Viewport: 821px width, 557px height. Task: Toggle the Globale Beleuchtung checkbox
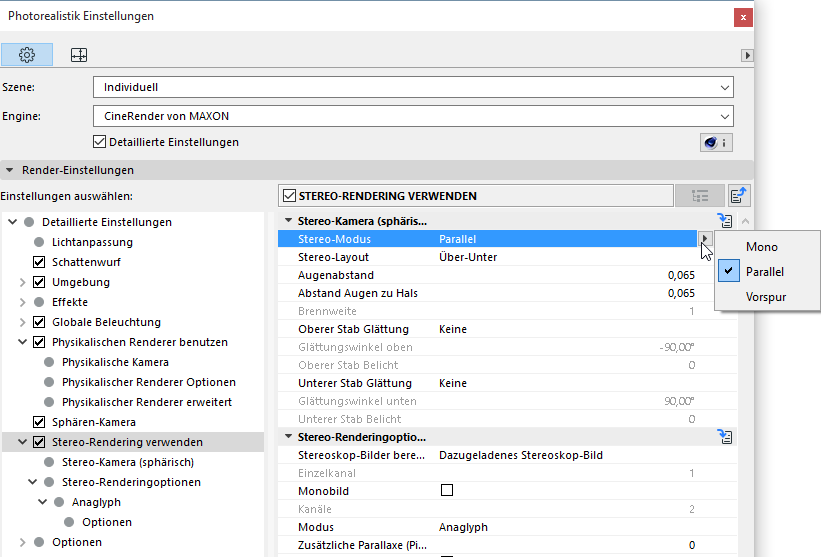click(39, 322)
